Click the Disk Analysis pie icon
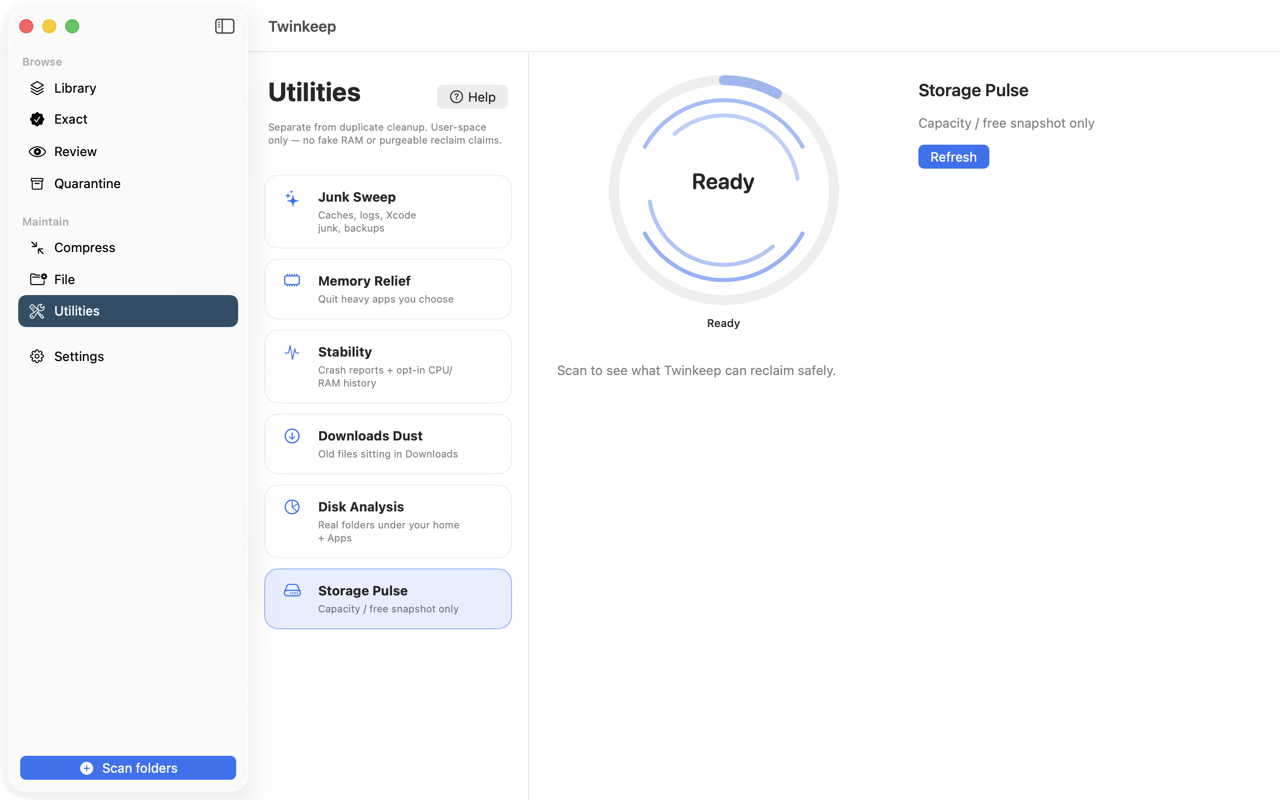The width and height of the screenshot is (1280, 800). pos(292,507)
